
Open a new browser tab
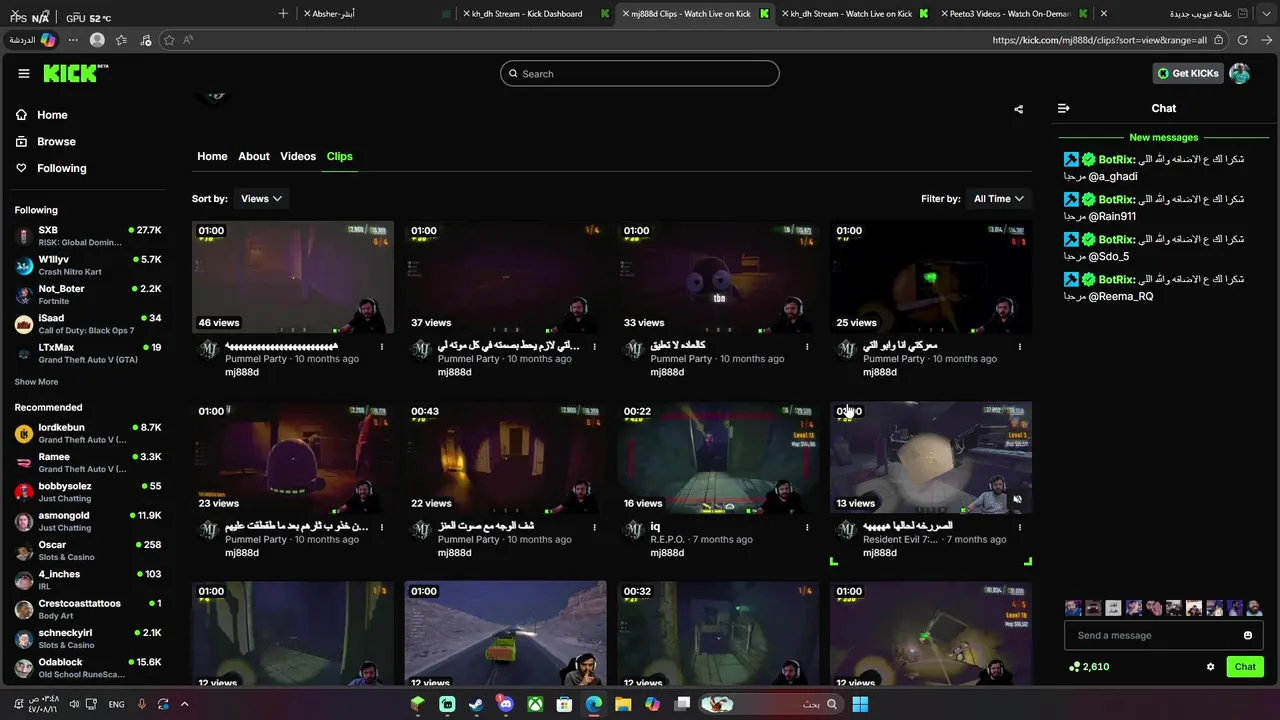283,13
